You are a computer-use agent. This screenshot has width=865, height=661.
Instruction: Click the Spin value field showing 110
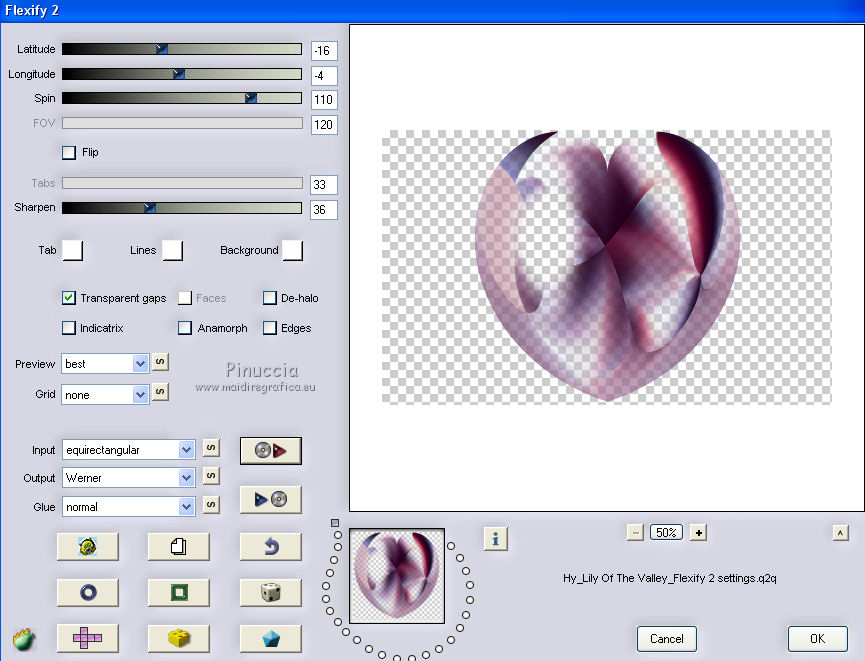(x=324, y=100)
